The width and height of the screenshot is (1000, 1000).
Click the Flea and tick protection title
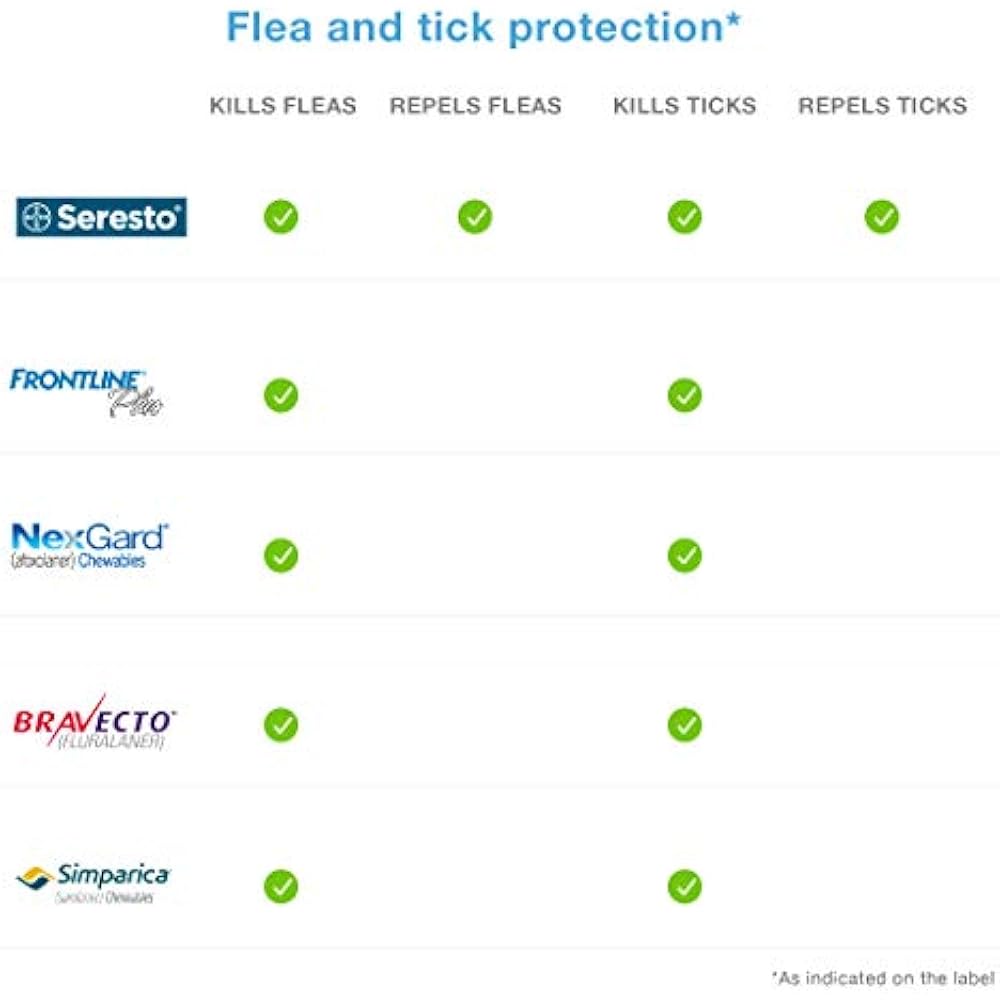(484, 27)
